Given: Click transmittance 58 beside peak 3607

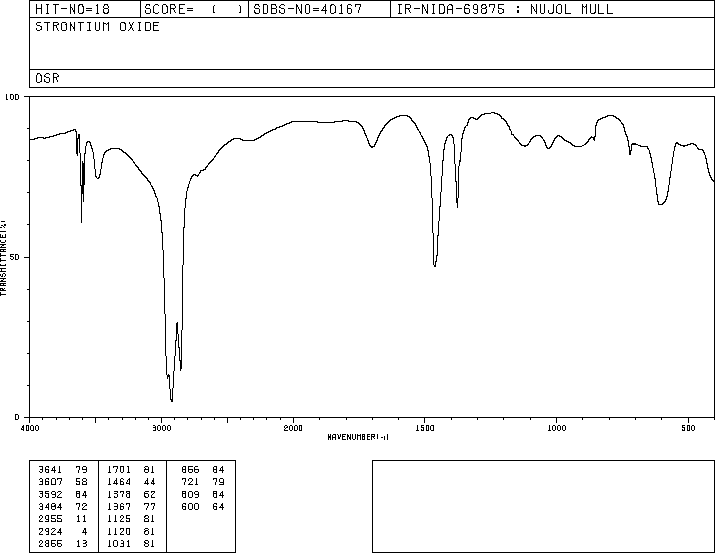Looking at the screenshot, I should pyautogui.click(x=81, y=482).
